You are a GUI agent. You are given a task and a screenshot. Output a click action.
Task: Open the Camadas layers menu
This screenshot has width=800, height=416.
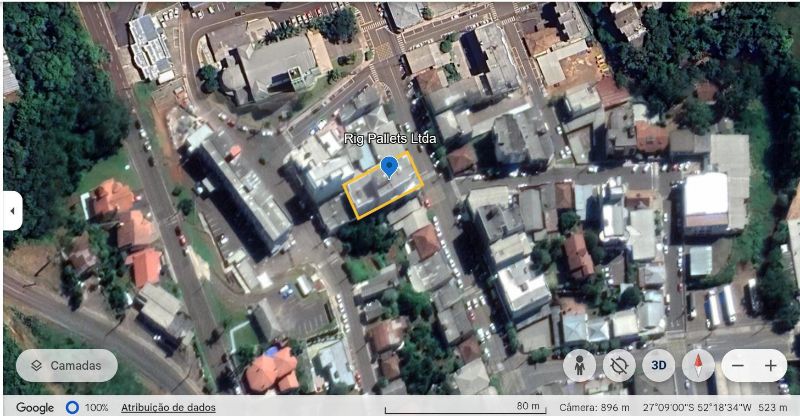point(67,365)
